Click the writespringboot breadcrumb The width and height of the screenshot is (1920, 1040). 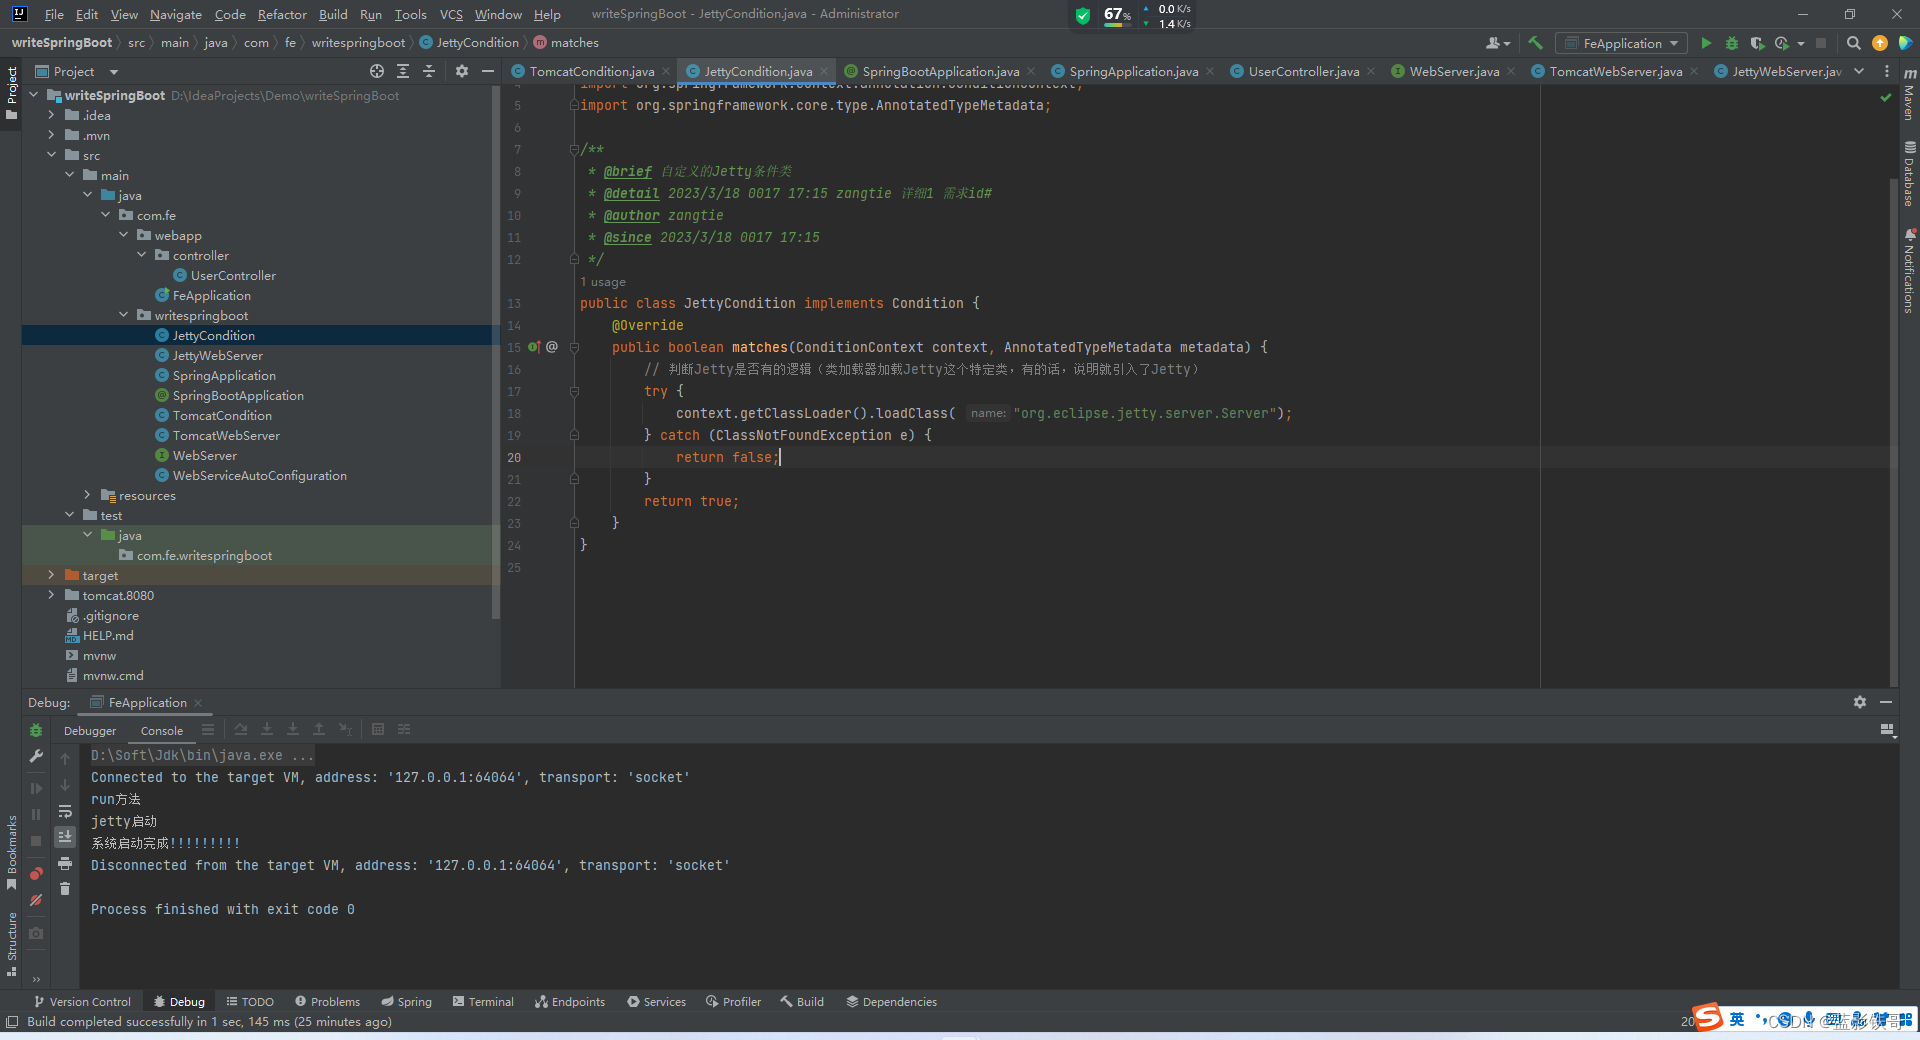coord(358,43)
